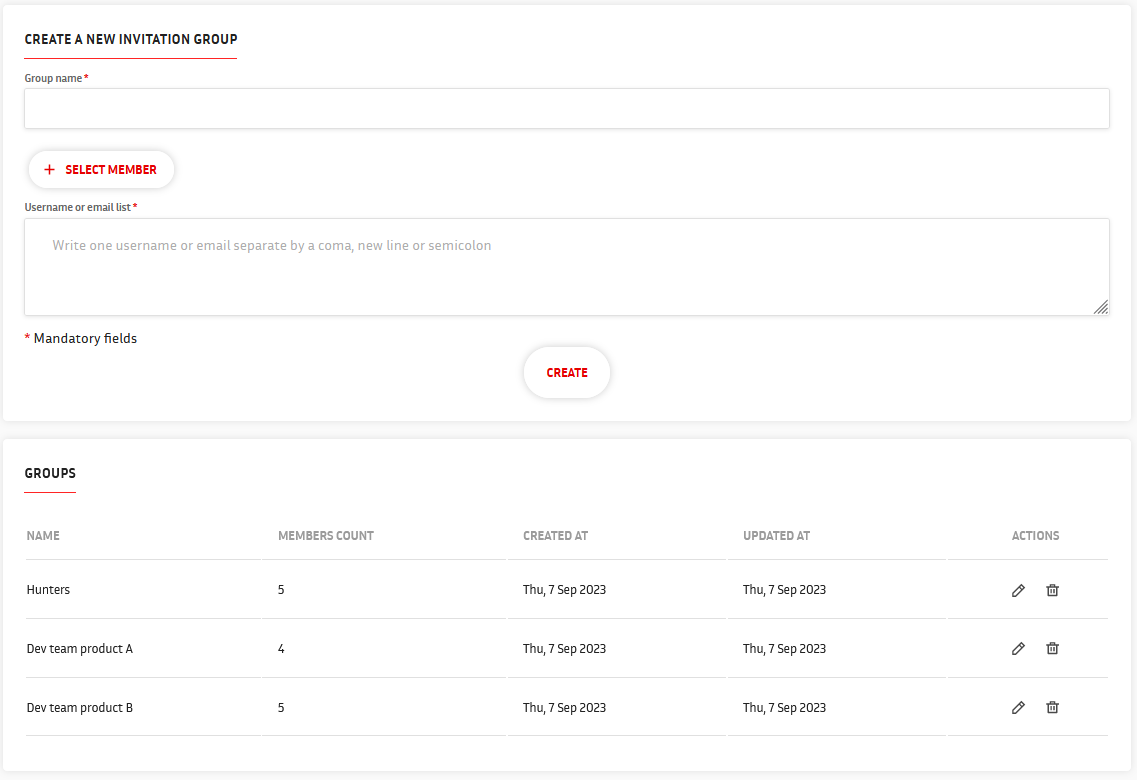The height and width of the screenshot is (780, 1137).
Task: Click into the Username or email list textarea
Action: pos(567,267)
